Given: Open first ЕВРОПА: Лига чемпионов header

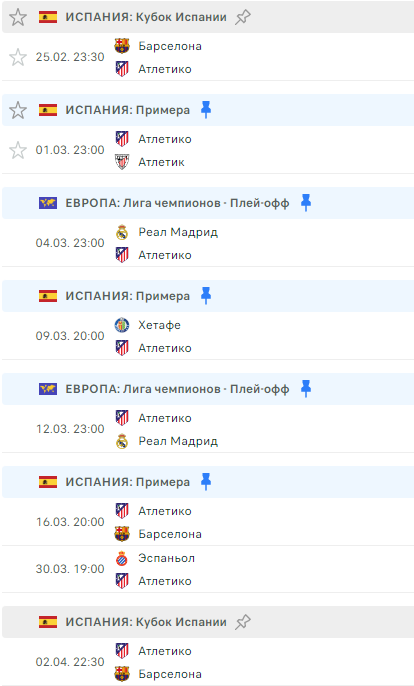Looking at the screenshot, I should 177,203.
